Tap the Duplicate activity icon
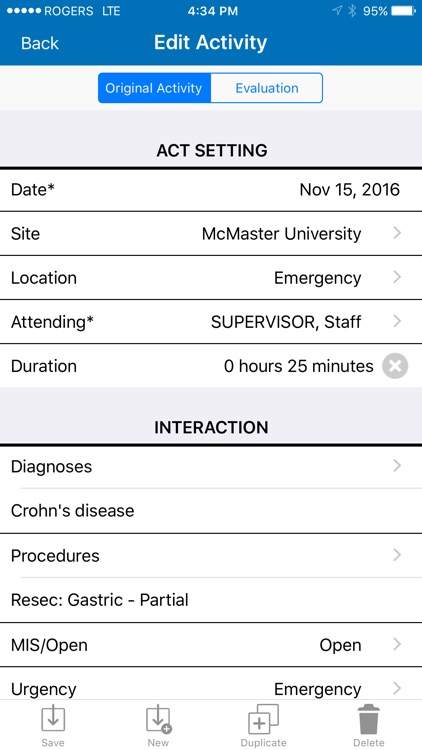 263,719
